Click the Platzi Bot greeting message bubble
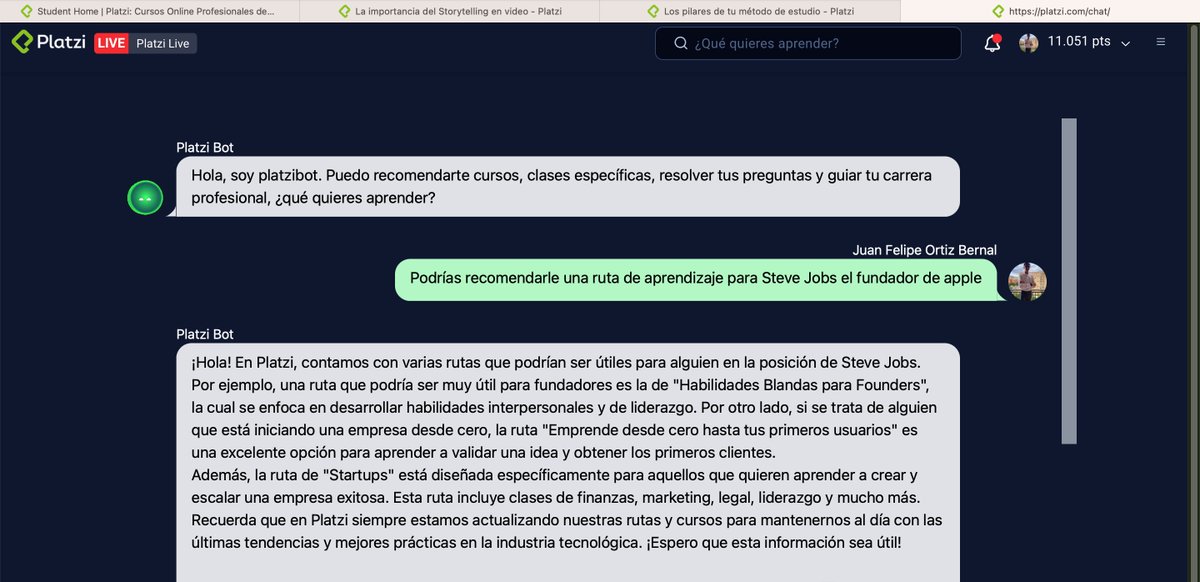1200x582 pixels. coord(568,187)
